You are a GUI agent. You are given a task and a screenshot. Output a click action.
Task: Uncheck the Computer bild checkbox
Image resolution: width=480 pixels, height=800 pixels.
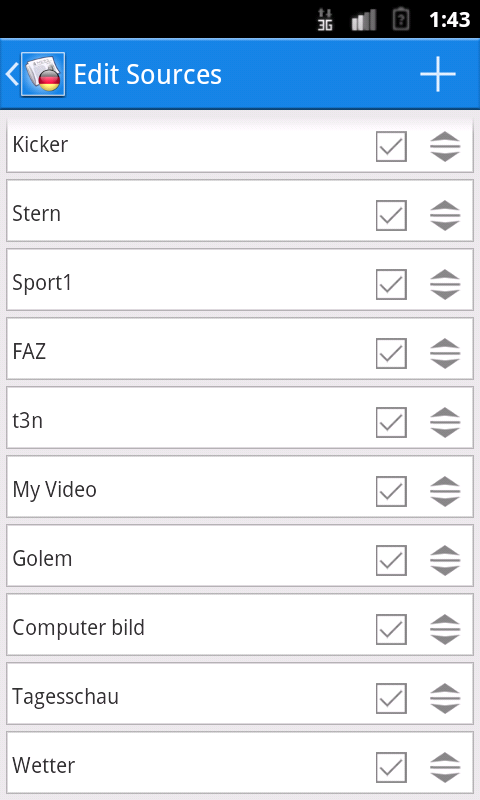(x=391, y=629)
